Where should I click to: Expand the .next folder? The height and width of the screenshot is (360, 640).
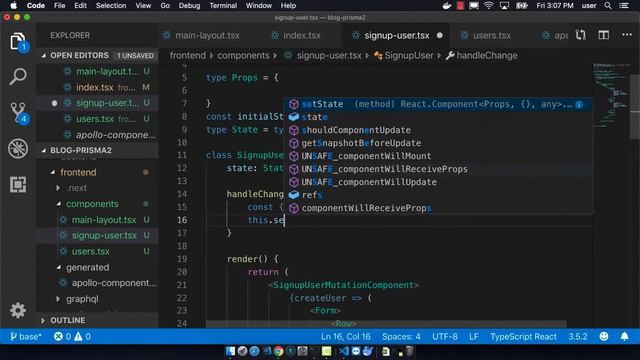coord(58,188)
